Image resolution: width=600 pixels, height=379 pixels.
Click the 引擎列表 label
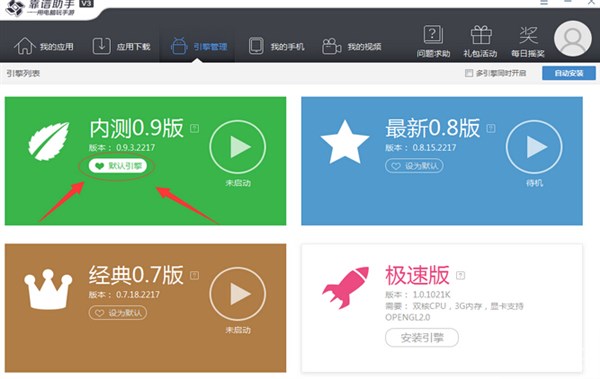tap(23, 73)
